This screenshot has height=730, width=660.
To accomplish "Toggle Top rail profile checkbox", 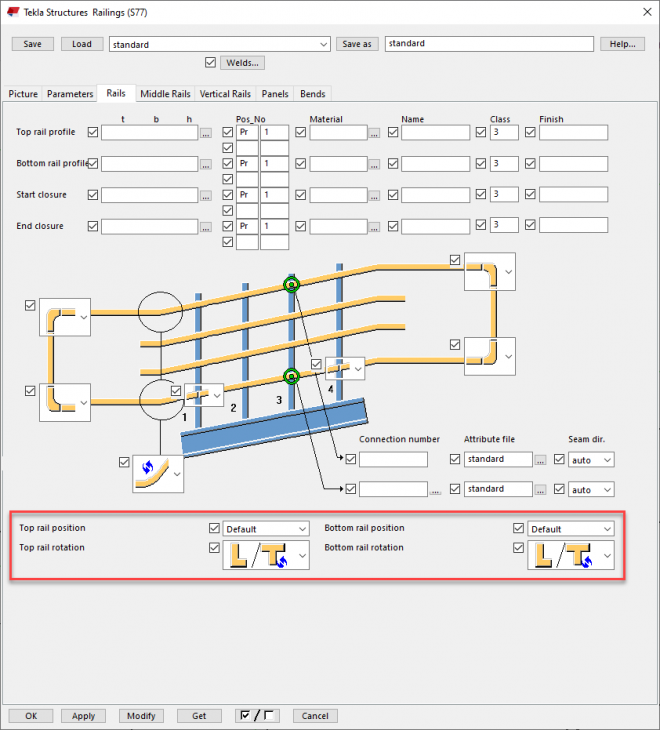I will [93, 132].
